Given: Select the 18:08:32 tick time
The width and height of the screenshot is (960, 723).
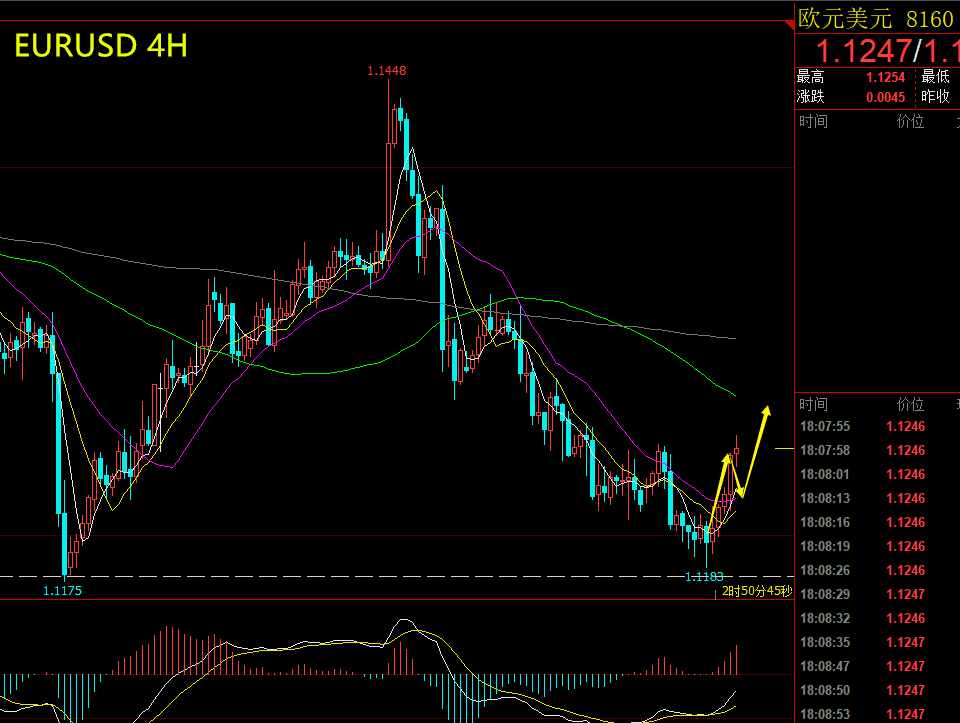Looking at the screenshot, I should pyautogui.click(x=825, y=618).
